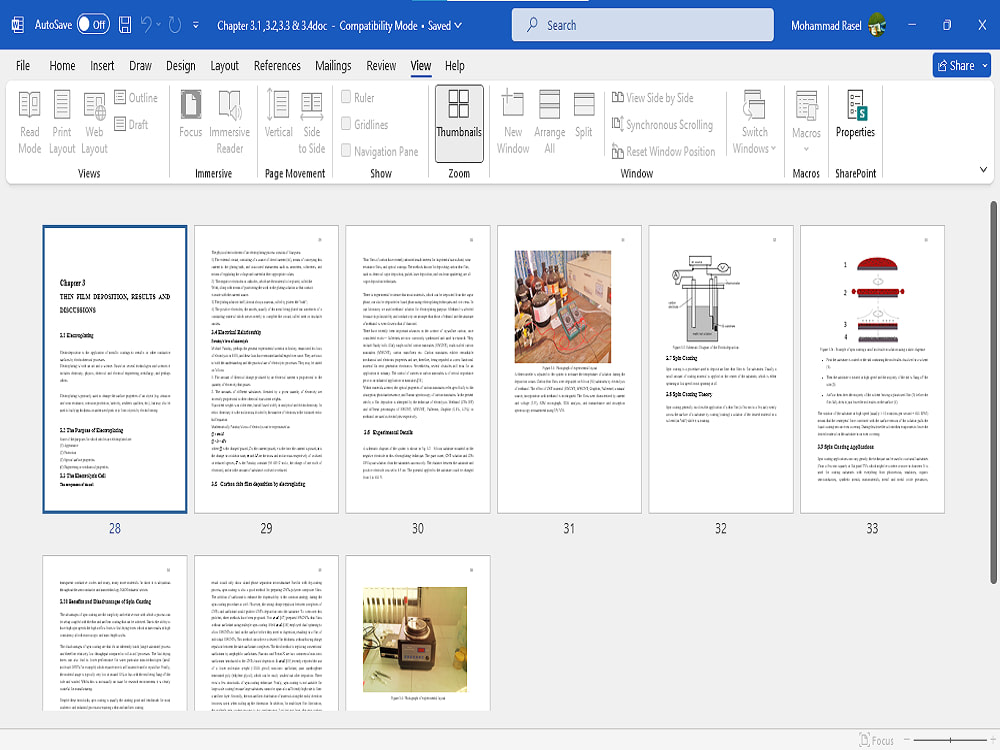The height and width of the screenshot is (750, 1000).
Task: Split the document window
Action: coord(584,115)
